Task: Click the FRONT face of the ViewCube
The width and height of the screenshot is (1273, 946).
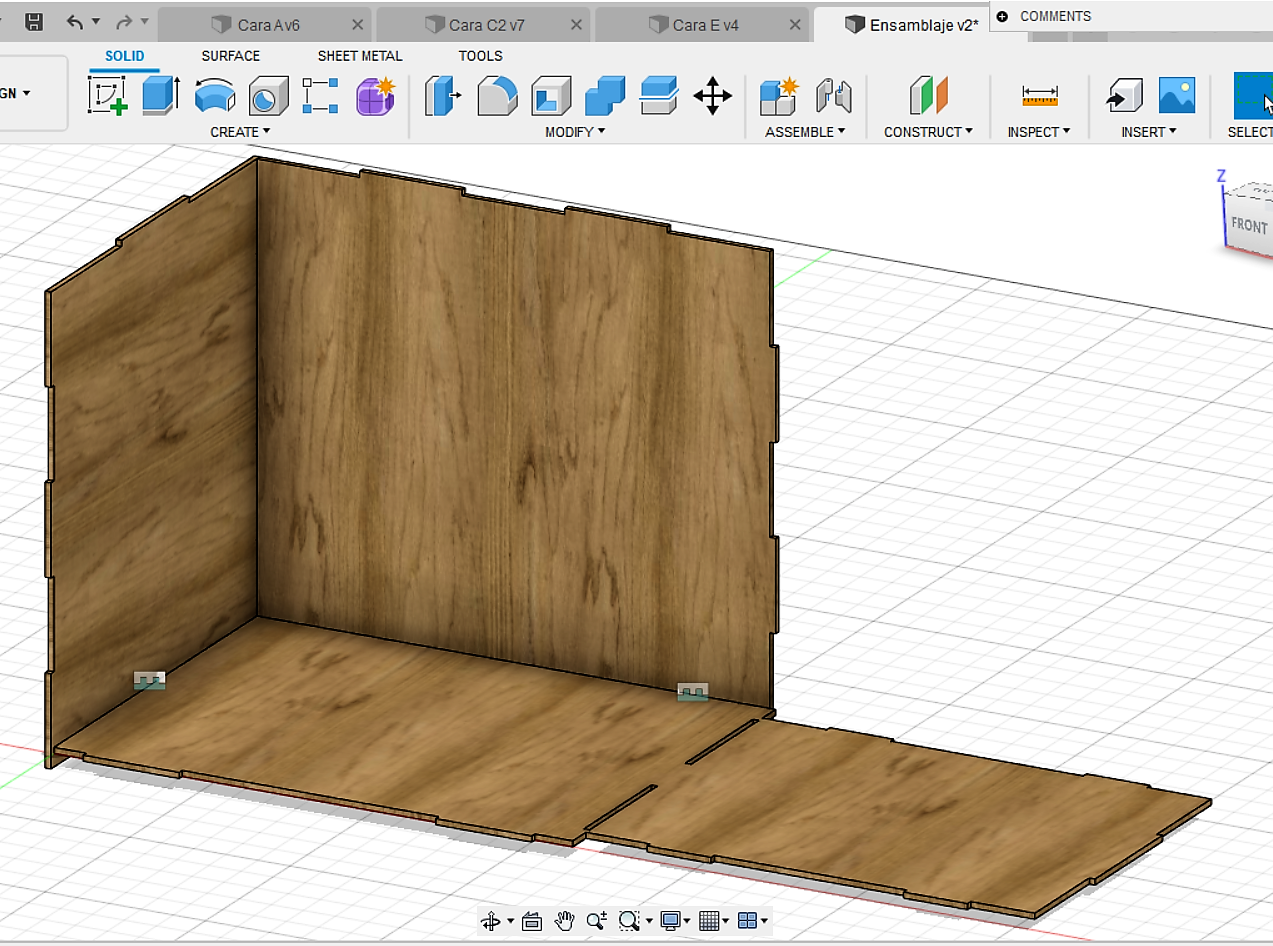Action: point(1249,225)
